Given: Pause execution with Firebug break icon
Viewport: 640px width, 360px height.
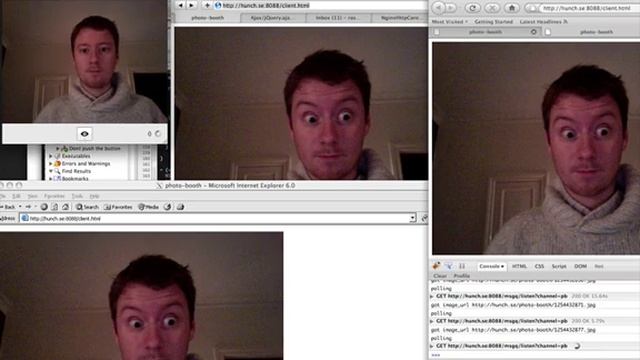Looking at the screenshot, I should point(462,266).
